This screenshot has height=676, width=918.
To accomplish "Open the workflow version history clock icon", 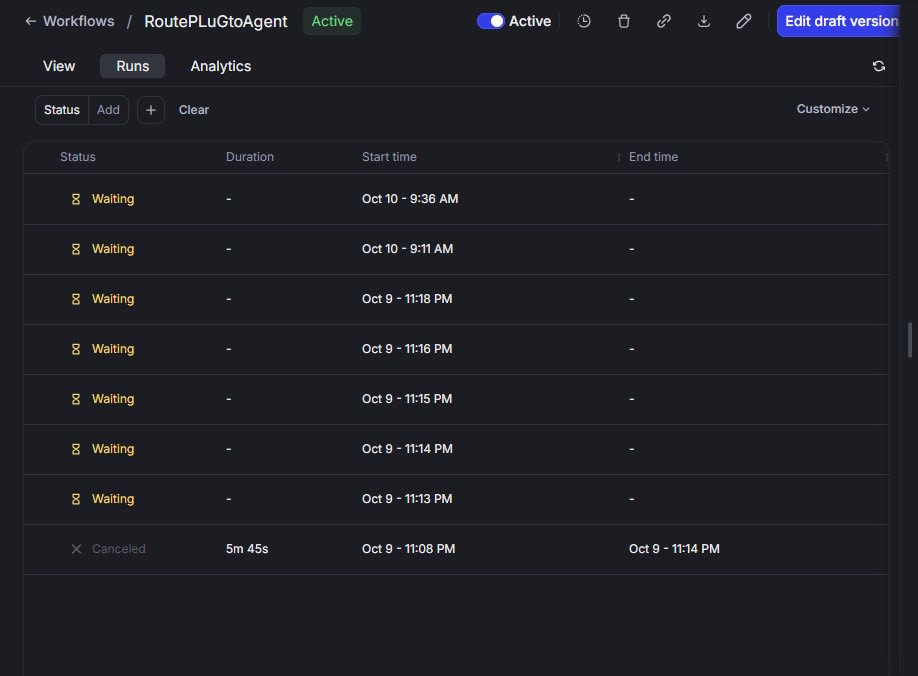I will (x=584, y=21).
